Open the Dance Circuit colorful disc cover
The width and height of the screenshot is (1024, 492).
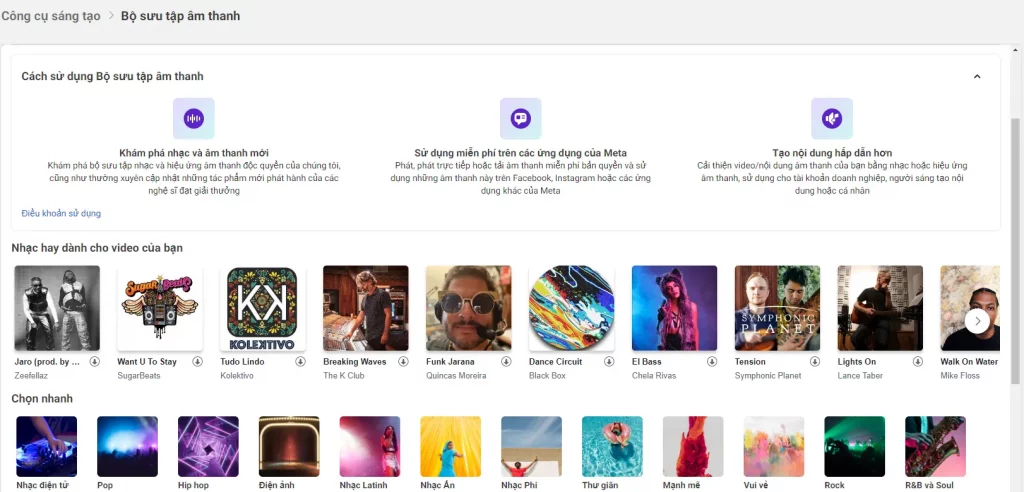pos(571,308)
